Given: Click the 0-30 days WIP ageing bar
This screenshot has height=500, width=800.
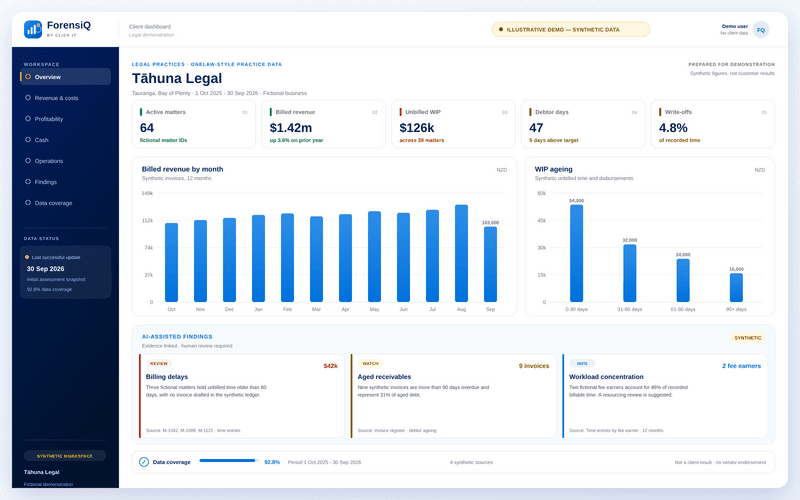Looking at the screenshot, I should tap(577, 253).
